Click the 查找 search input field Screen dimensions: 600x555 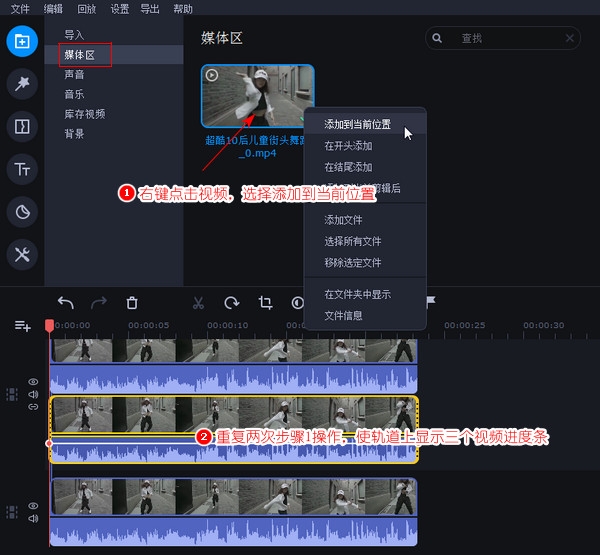click(503, 38)
